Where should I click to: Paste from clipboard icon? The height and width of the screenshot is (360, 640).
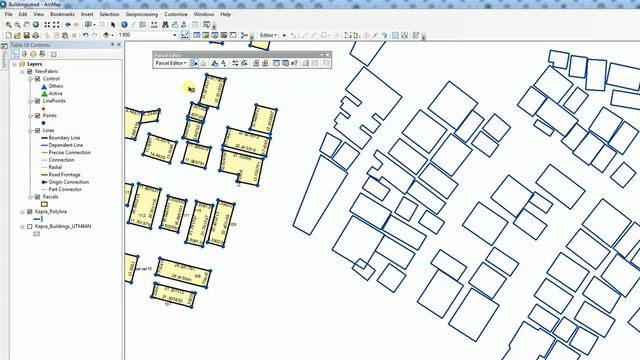click(x=65, y=36)
